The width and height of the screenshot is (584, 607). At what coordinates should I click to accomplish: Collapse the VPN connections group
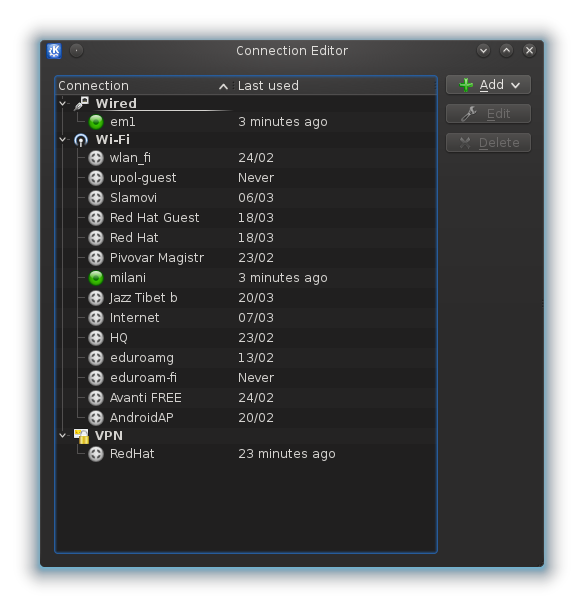63,436
